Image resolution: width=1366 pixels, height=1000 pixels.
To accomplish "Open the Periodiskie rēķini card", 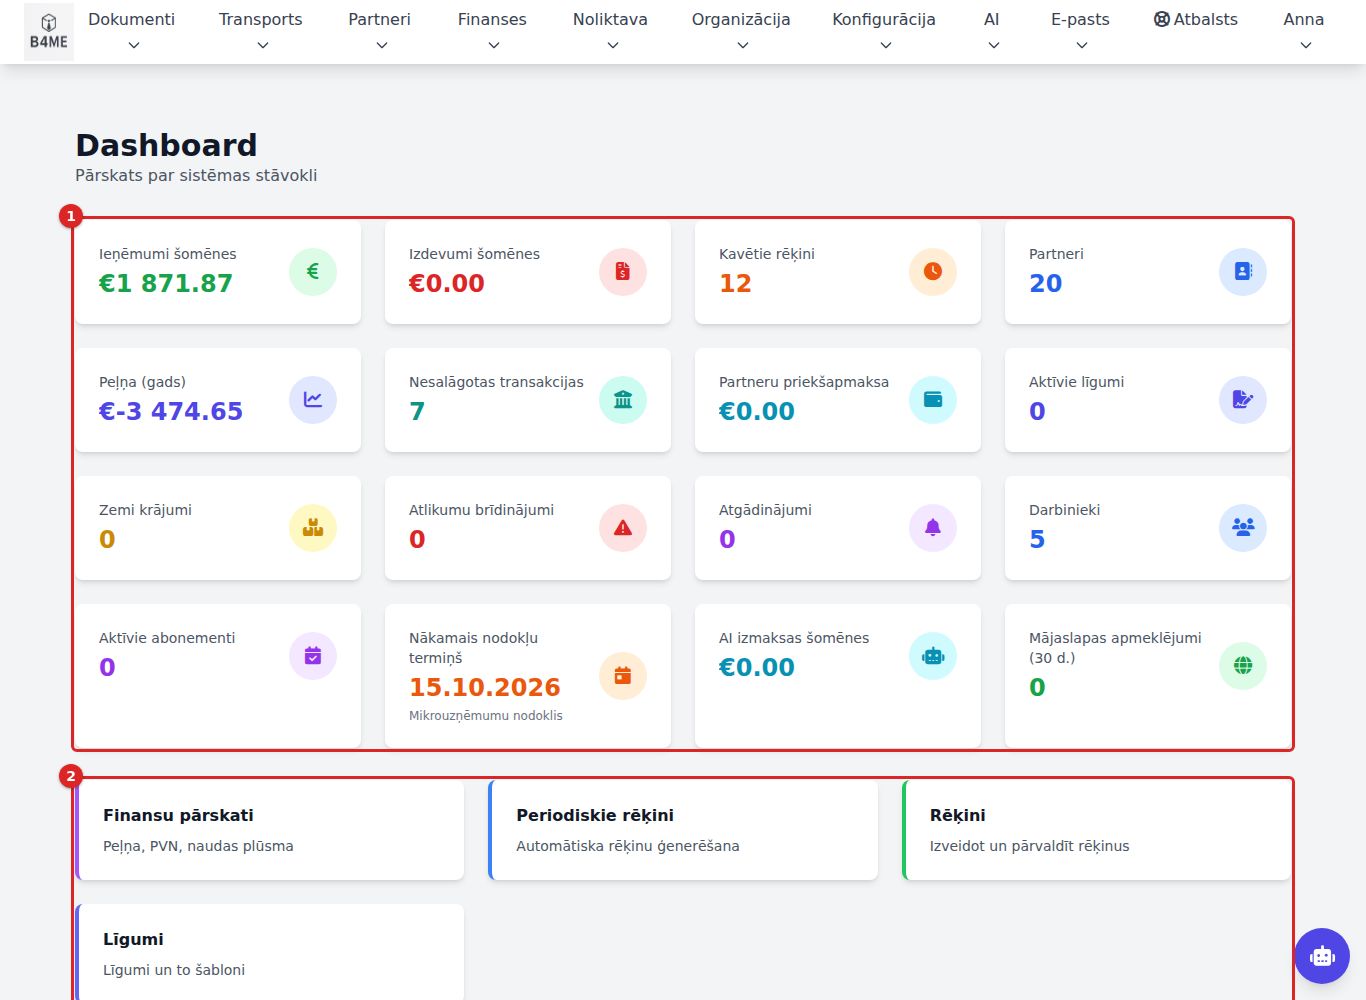I will (x=683, y=830).
